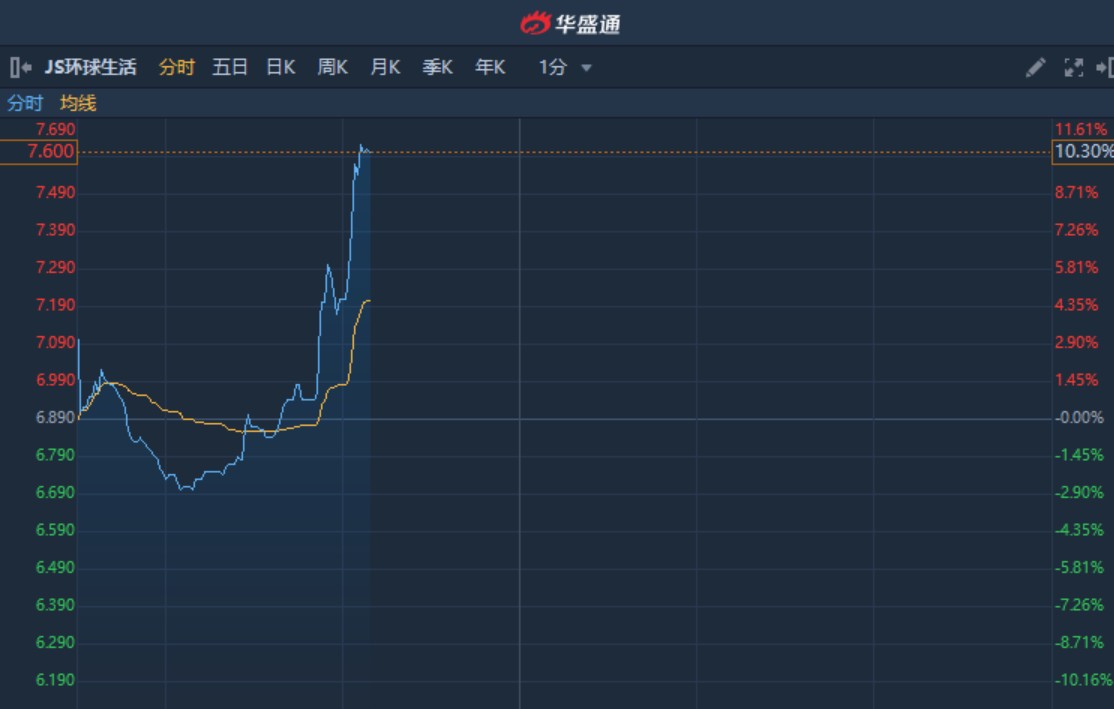Click the 11.61% top percent label
The width and height of the screenshot is (1114, 709).
tap(1081, 129)
